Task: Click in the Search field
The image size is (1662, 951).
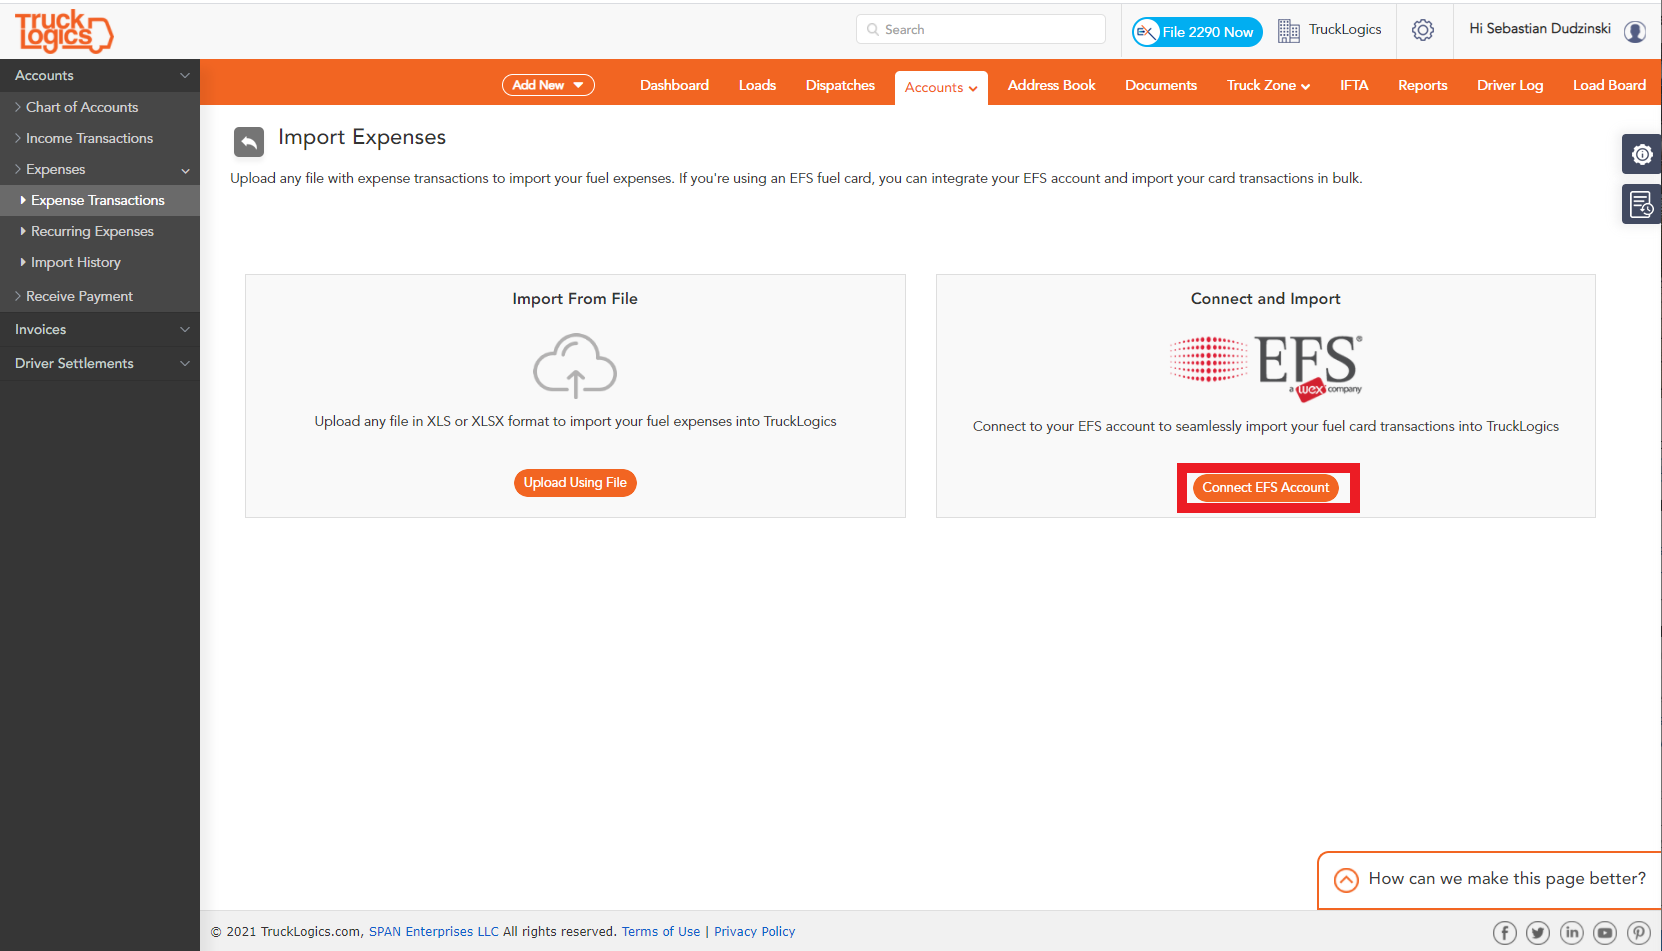Action: point(981,29)
